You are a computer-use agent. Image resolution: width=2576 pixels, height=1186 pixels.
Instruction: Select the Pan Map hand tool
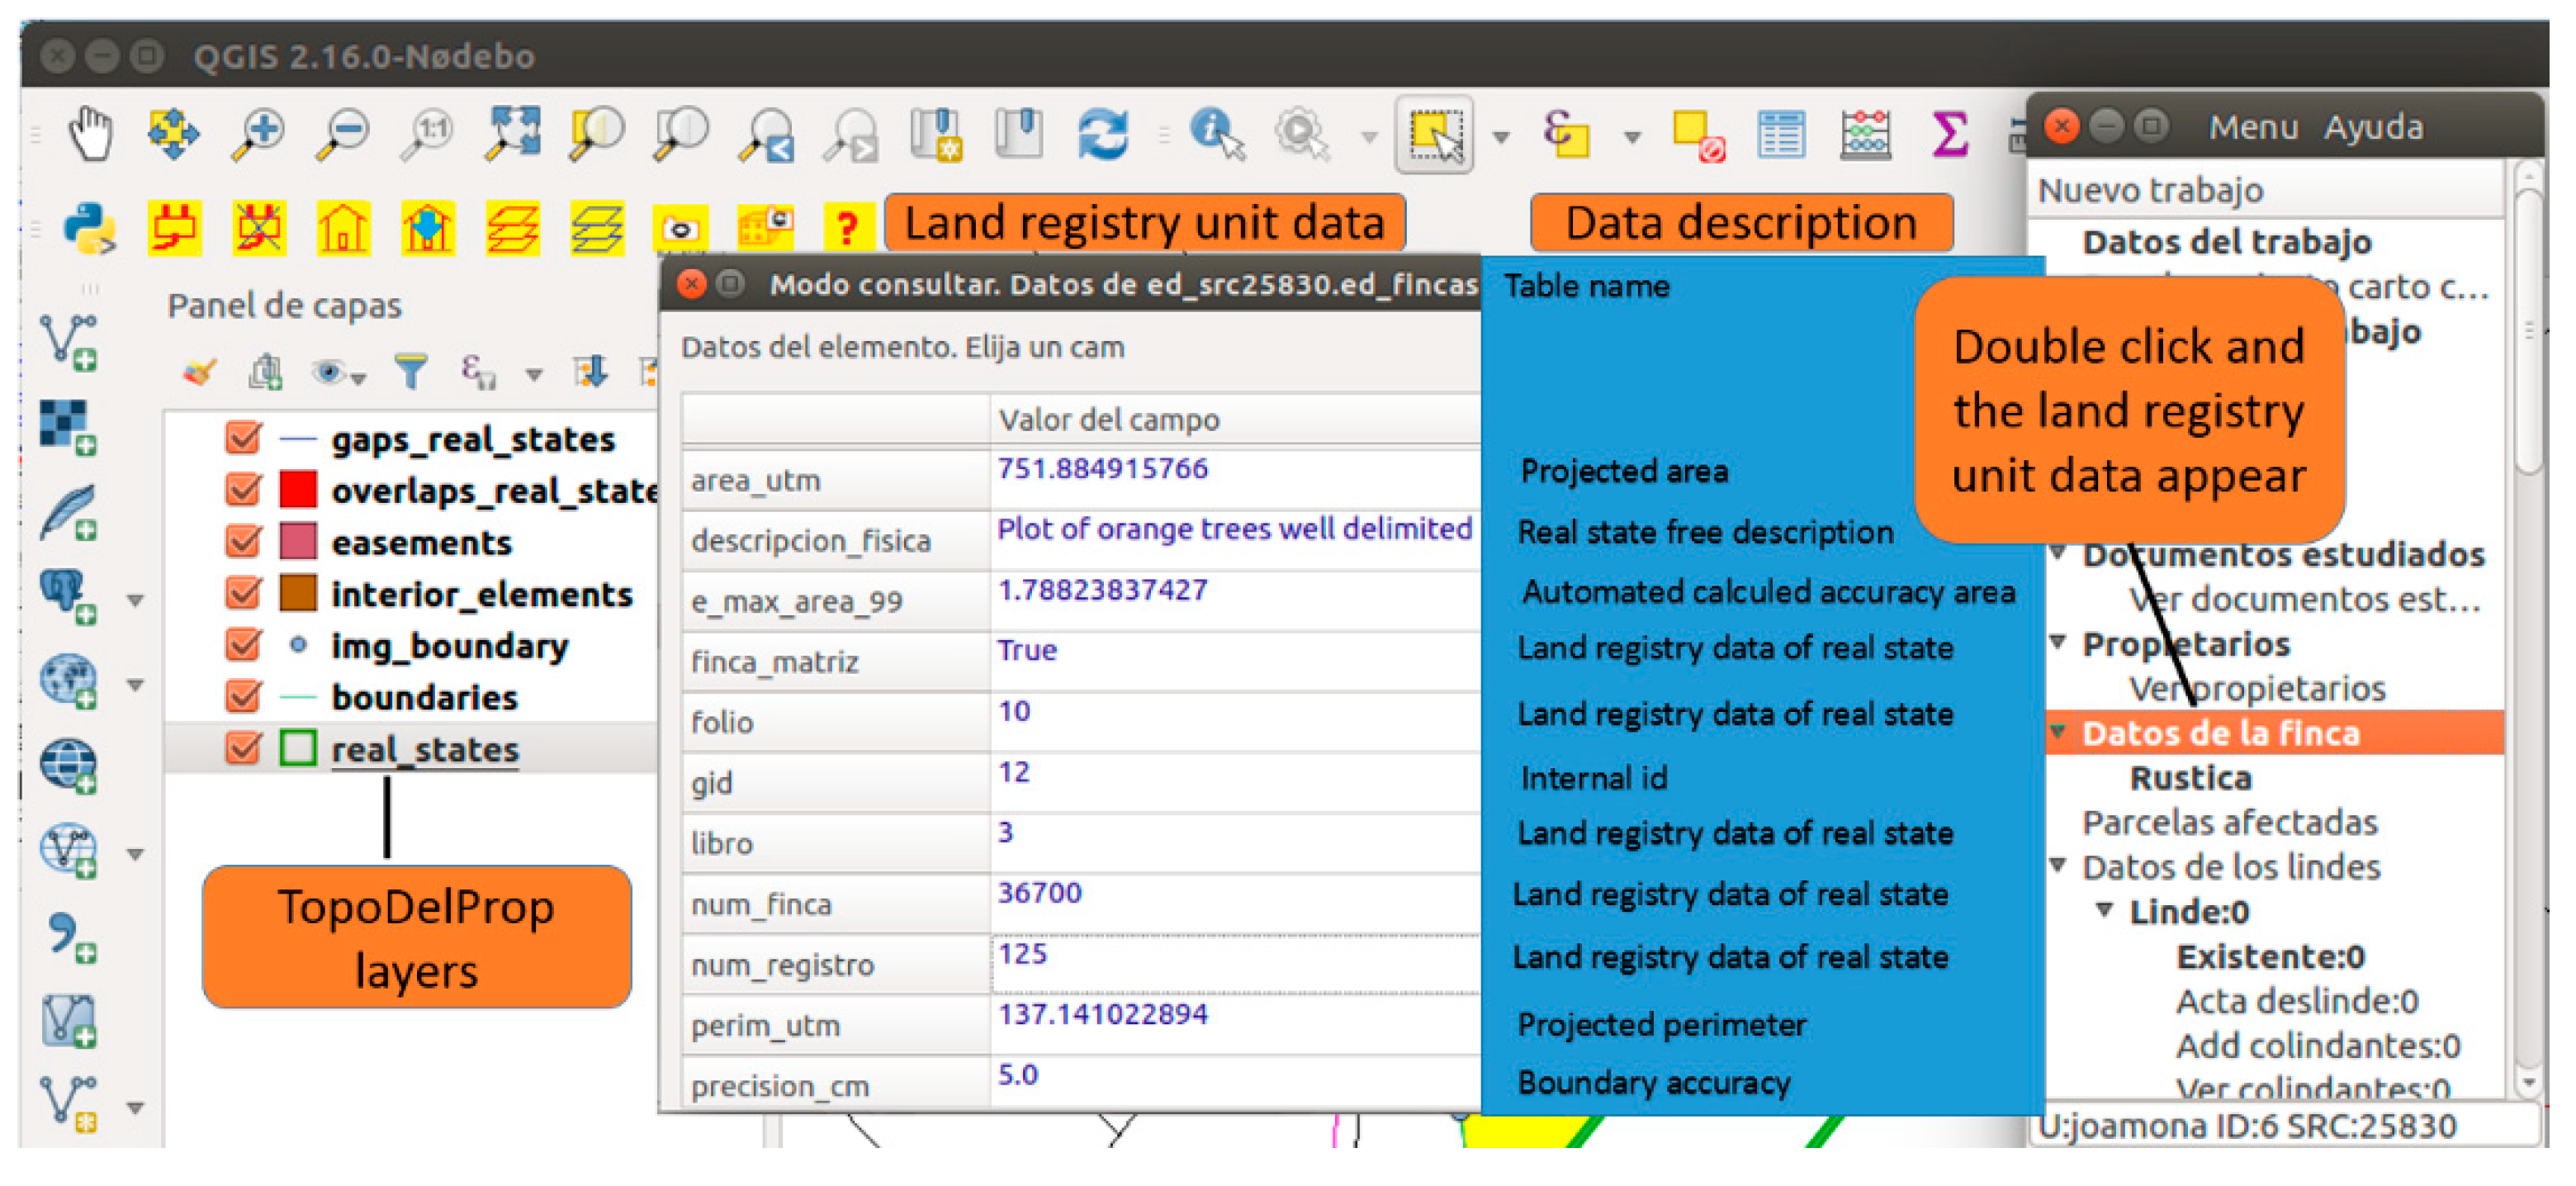coord(90,134)
